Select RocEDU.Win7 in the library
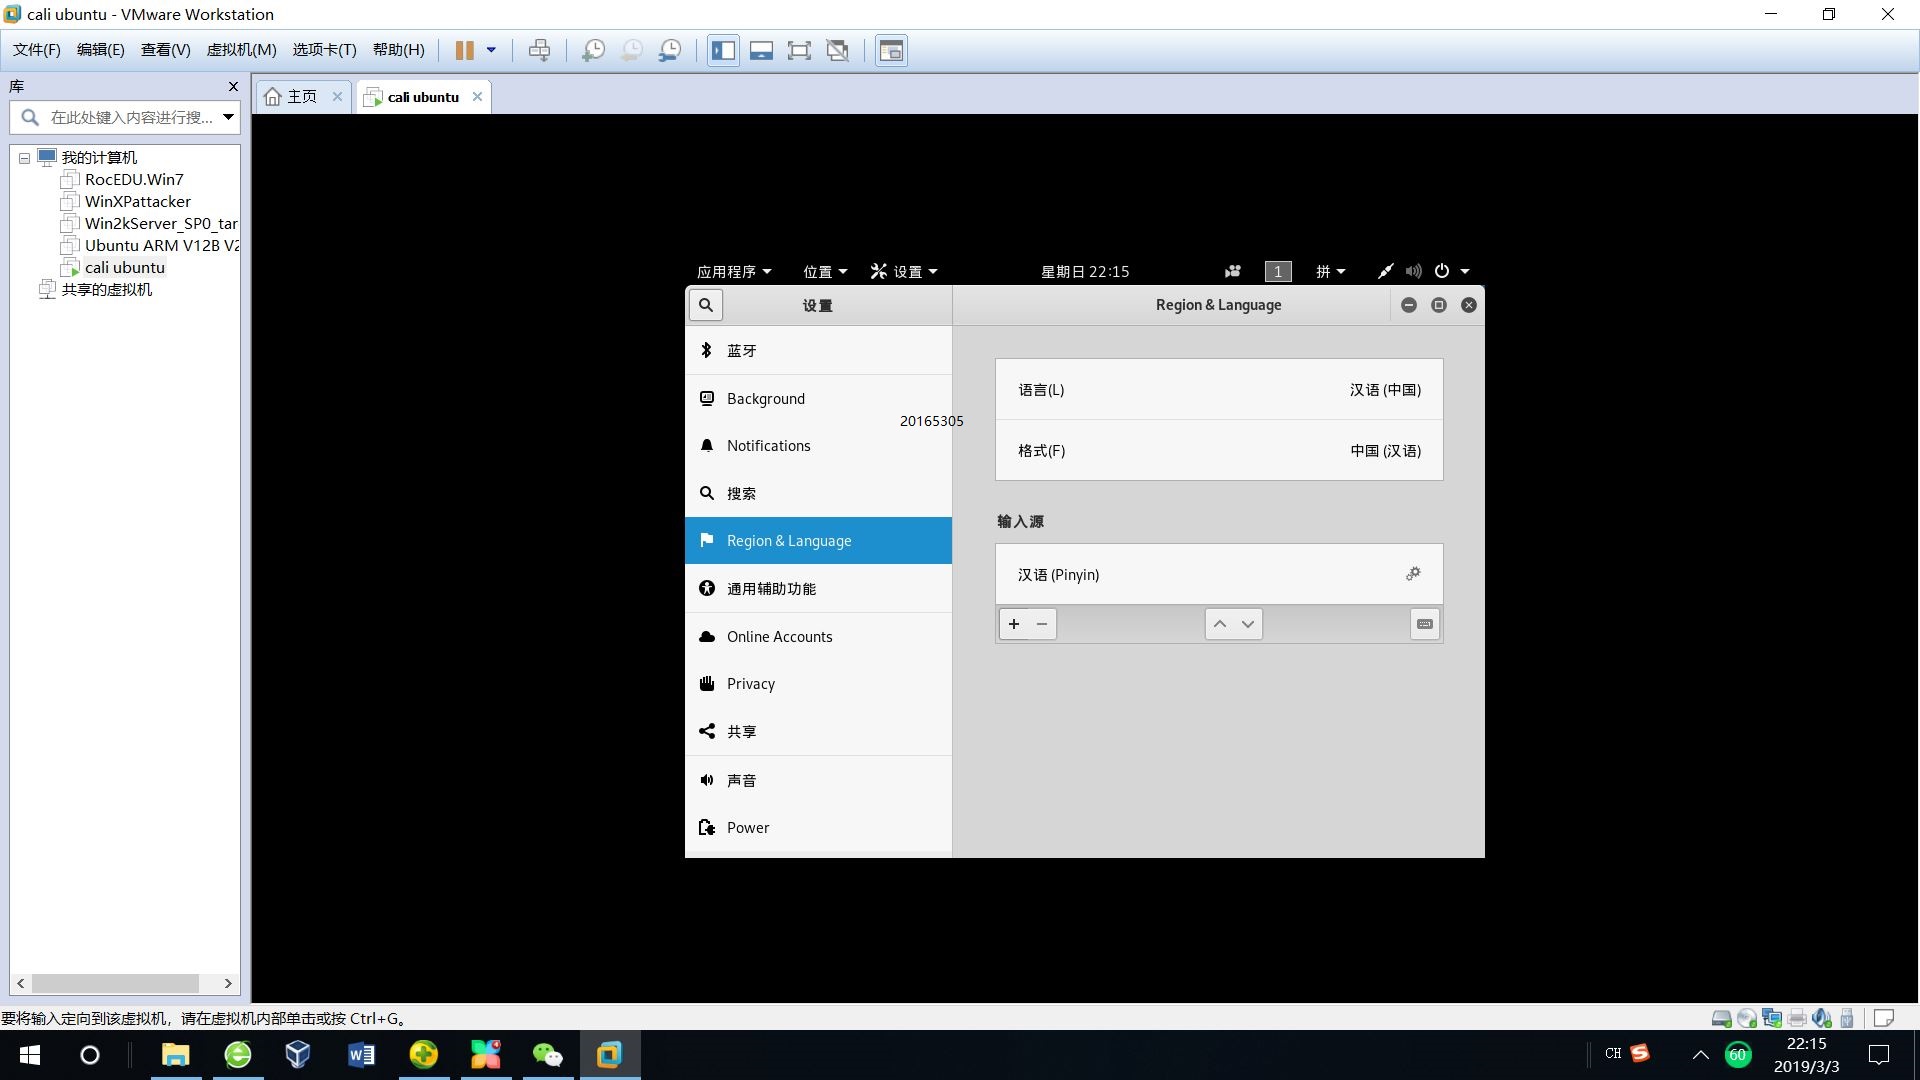This screenshot has height=1080, width=1920. 134,179
